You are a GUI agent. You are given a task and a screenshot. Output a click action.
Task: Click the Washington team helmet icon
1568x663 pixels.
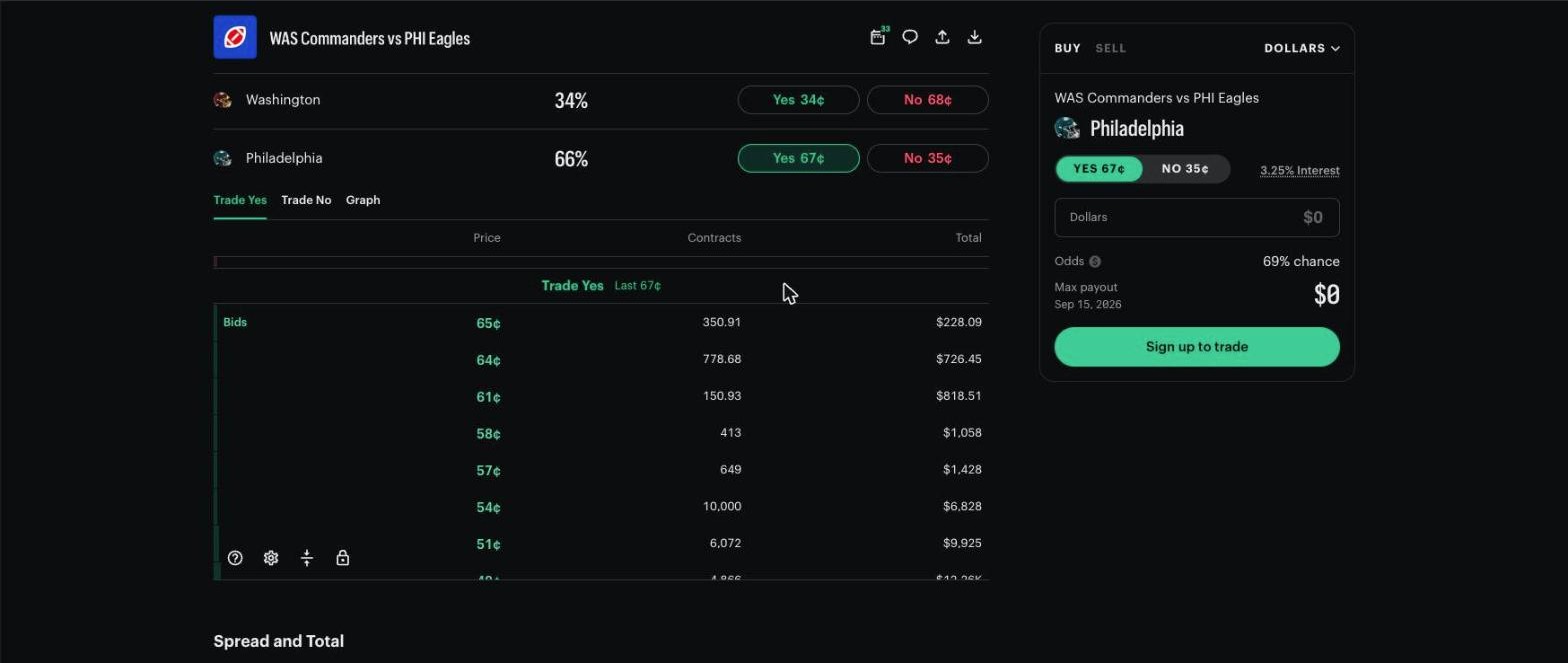click(x=223, y=100)
